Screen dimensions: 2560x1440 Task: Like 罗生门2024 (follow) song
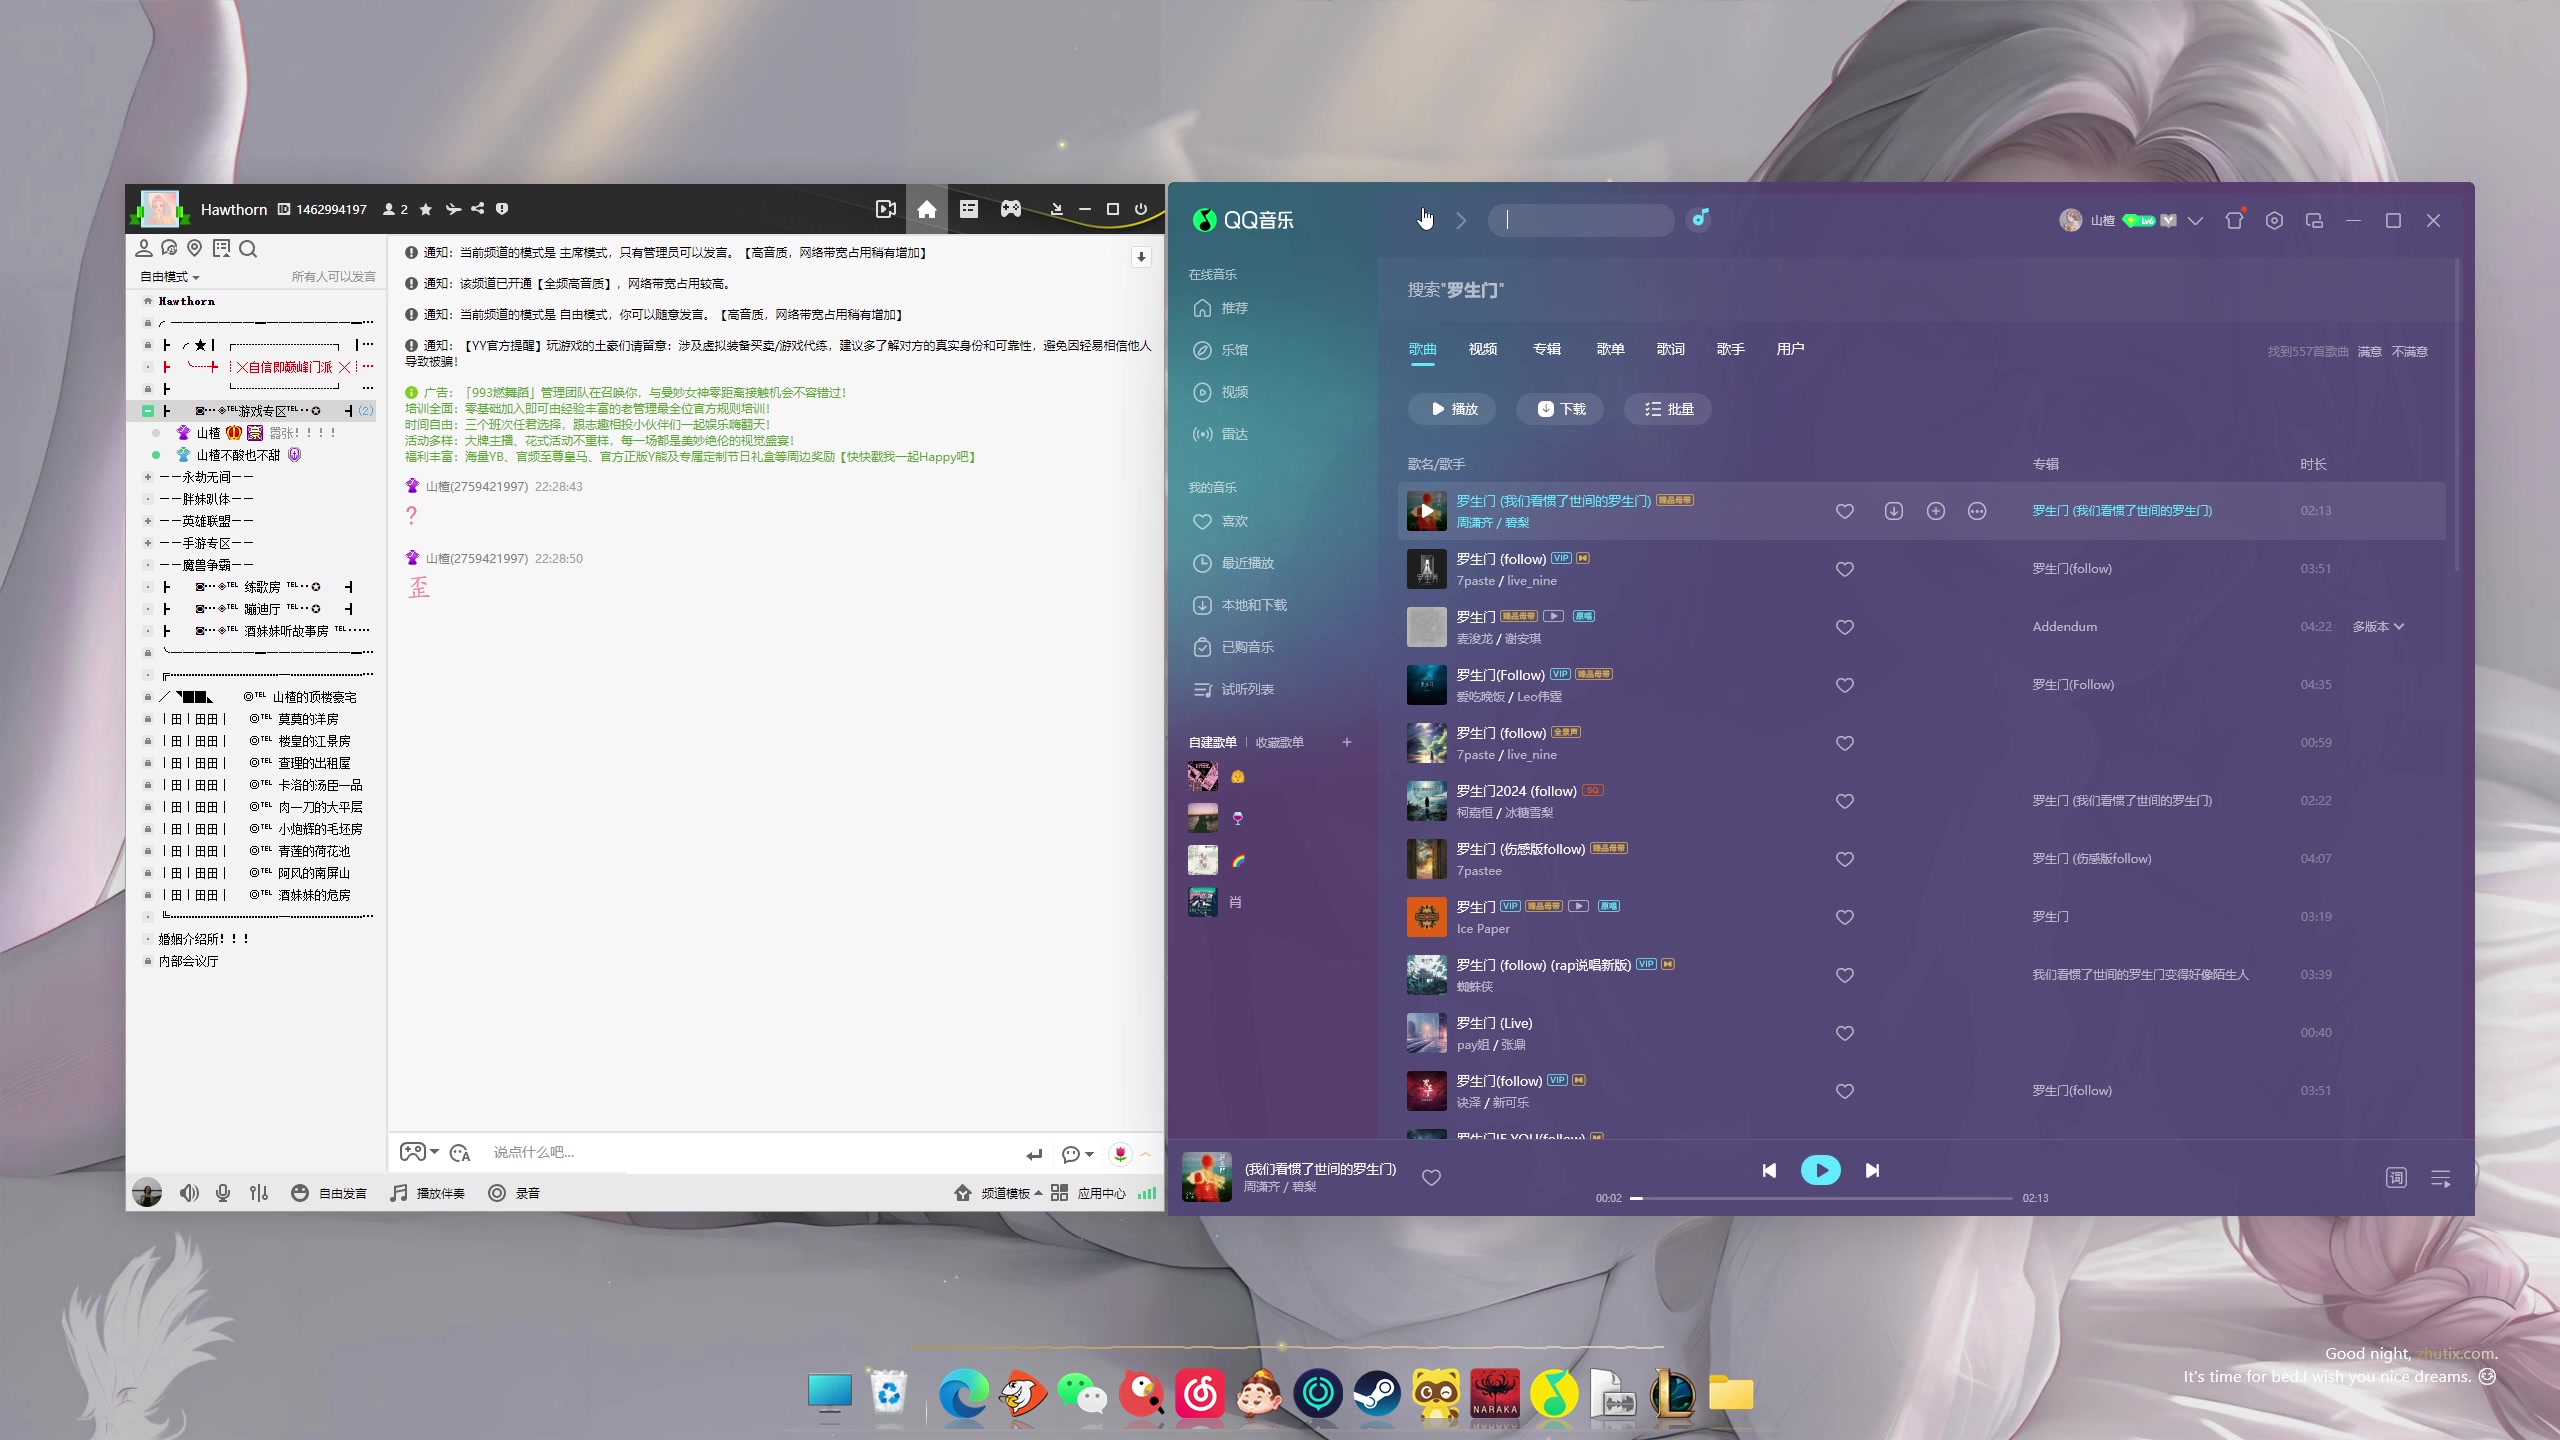coord(1845,801)
